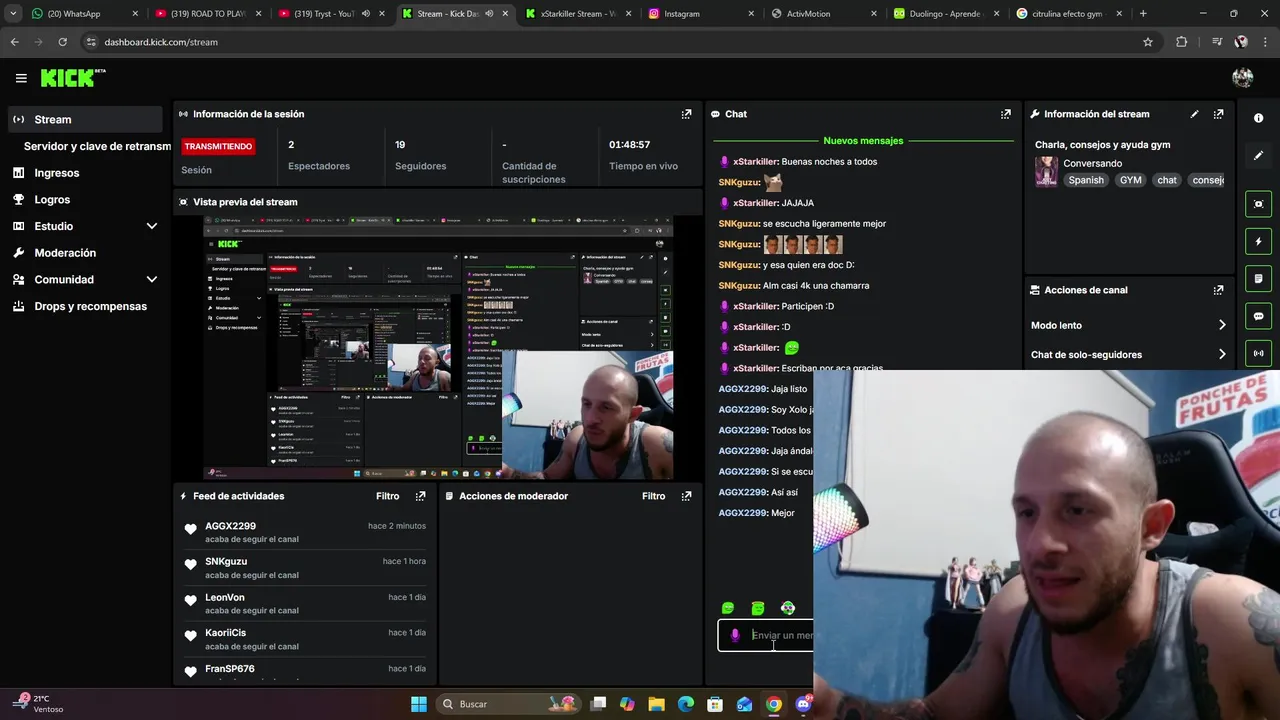This screenshot has width=1280, height=720.
Task: Open the profile avatar menu
Action: pyautogui.click(x=1243, y=78)
